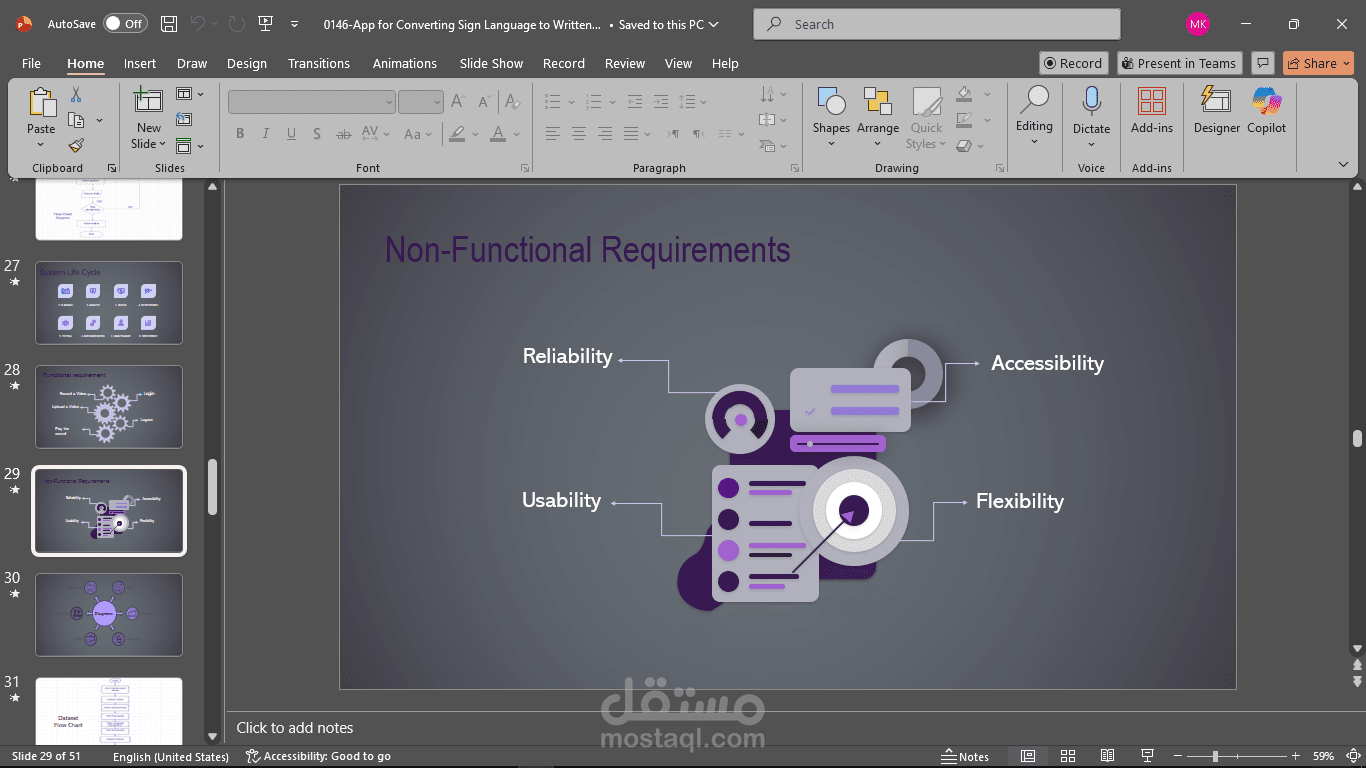Open Font dialog launcher
Viewport: 1366px width, 768px height.
pos(525,168)
